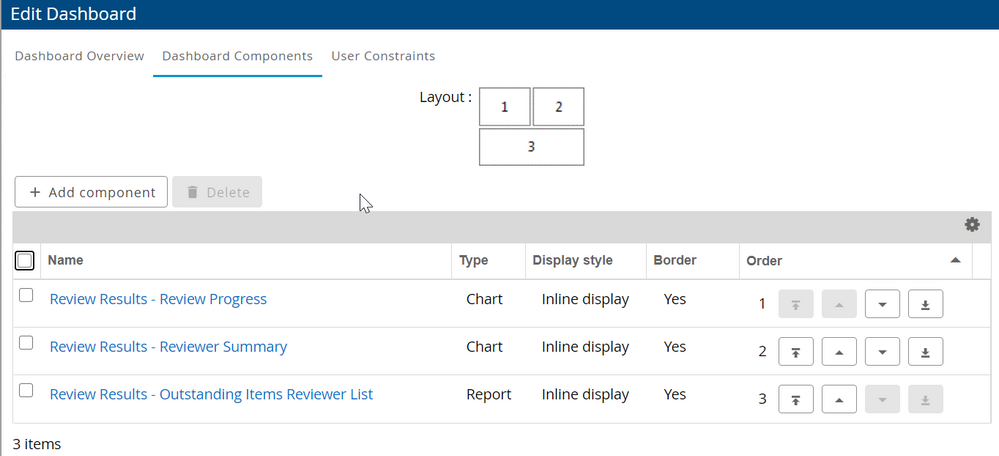Toggle the select-all header checkbox
Image resolution: width=999 pixels, height=456 pixels.
click(25, 261)
